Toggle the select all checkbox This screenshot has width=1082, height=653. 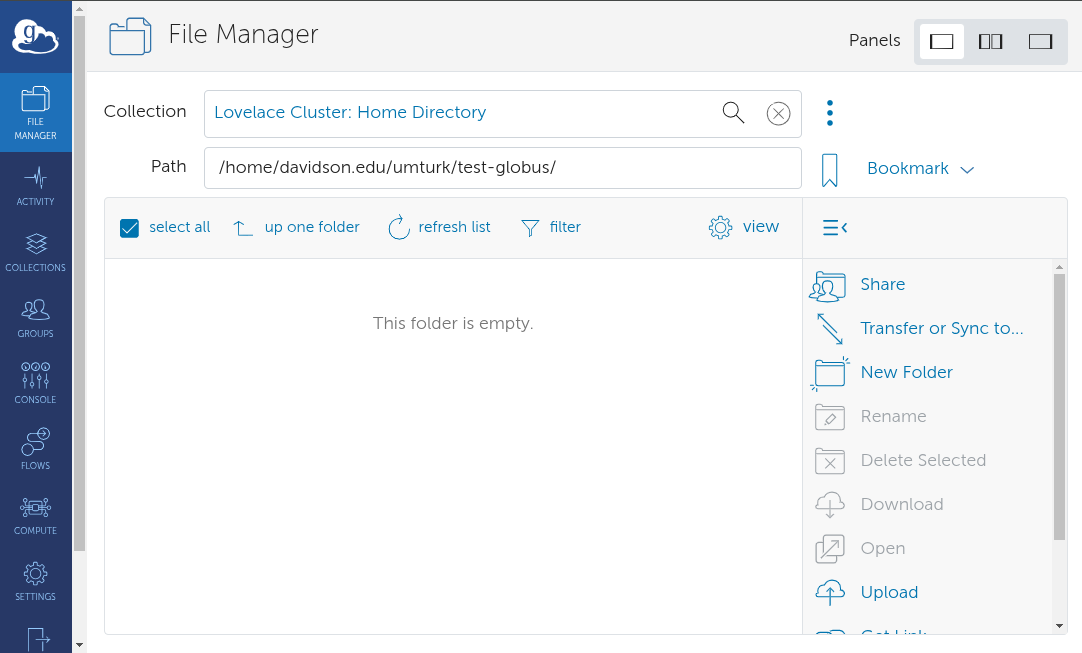(x=129, y=228)
